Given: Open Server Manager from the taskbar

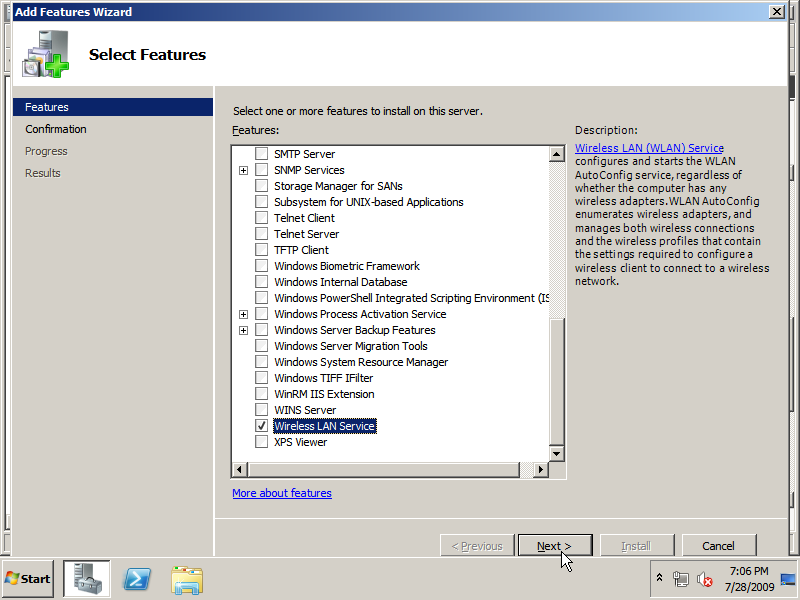Looking at the screenshot, I should (x=86, y=579).
